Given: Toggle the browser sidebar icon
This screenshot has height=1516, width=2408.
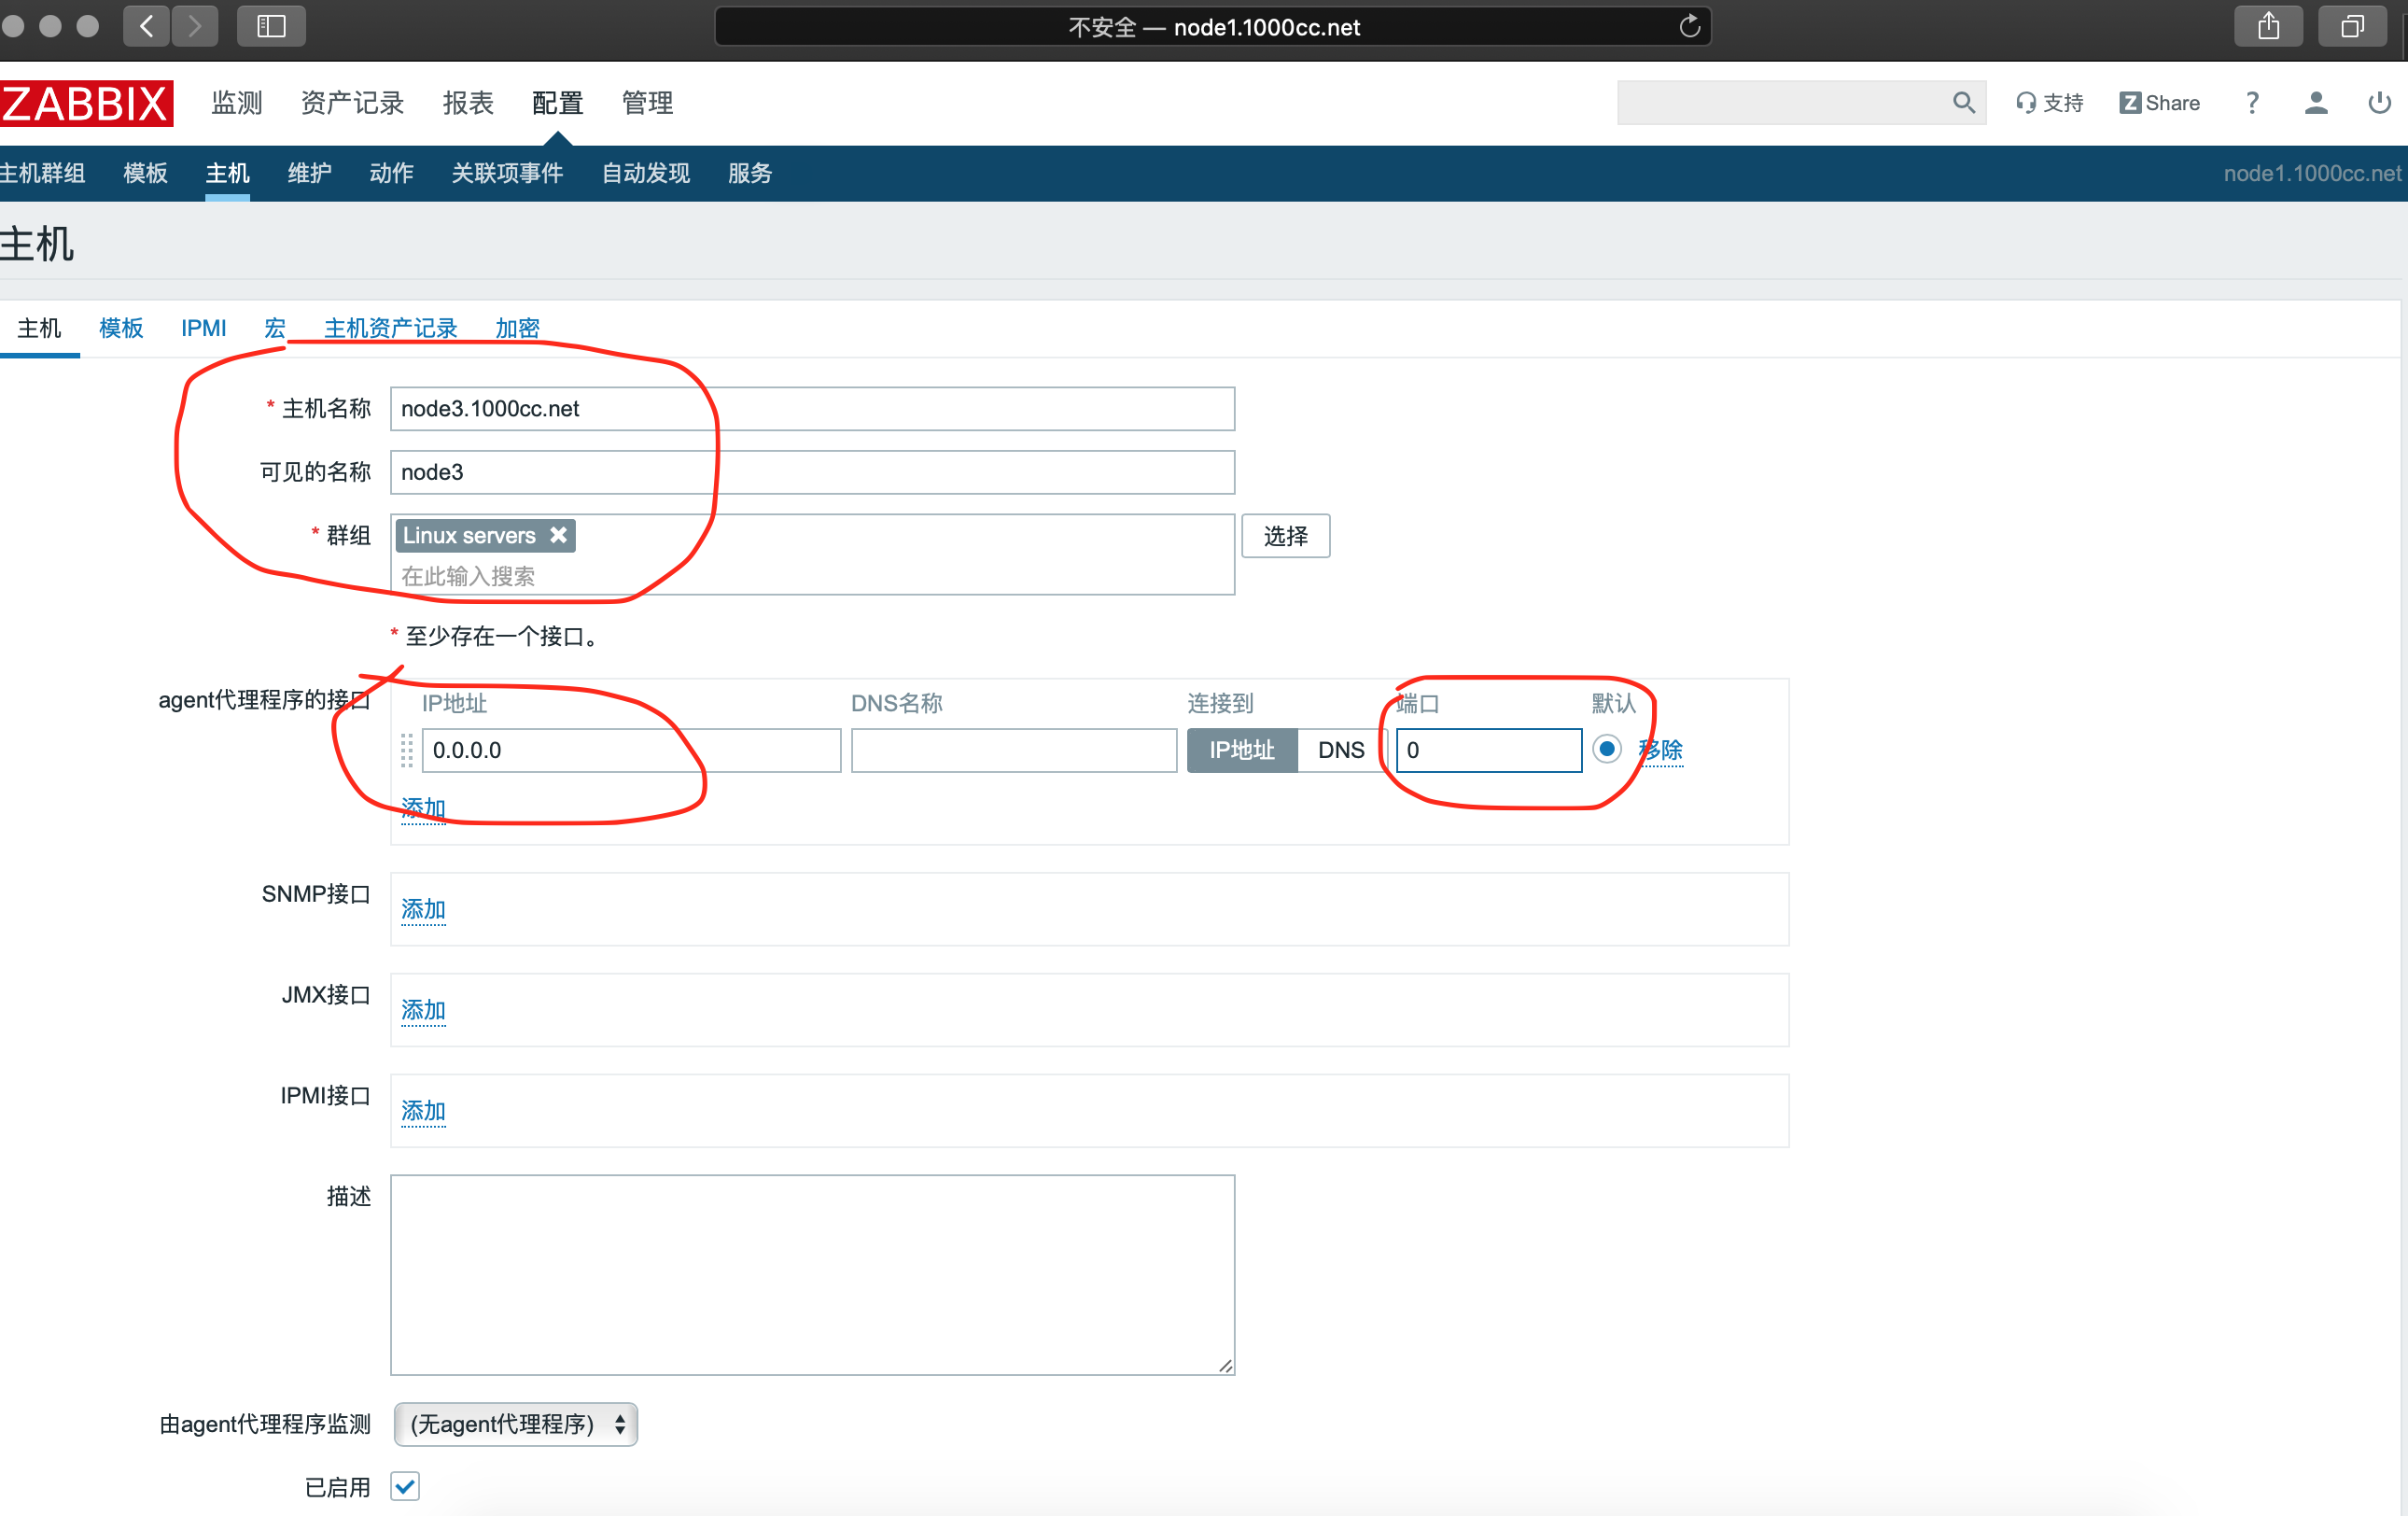Looking at the screenshot, I should pyautogui.click(x=271, y=26).
